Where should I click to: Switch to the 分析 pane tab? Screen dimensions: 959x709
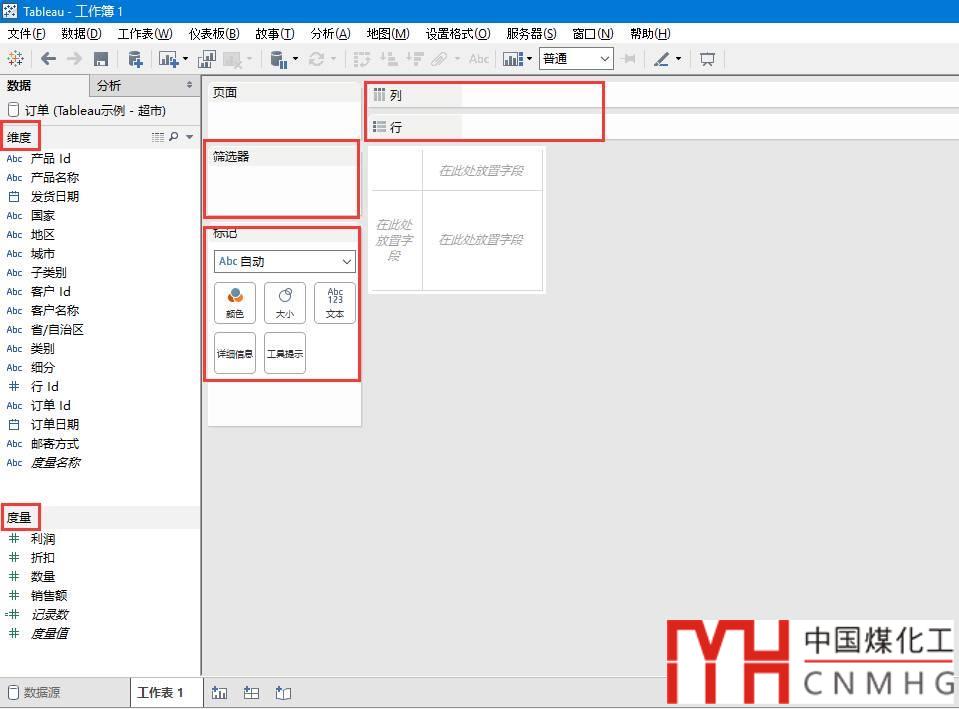(x=109, y=86)
